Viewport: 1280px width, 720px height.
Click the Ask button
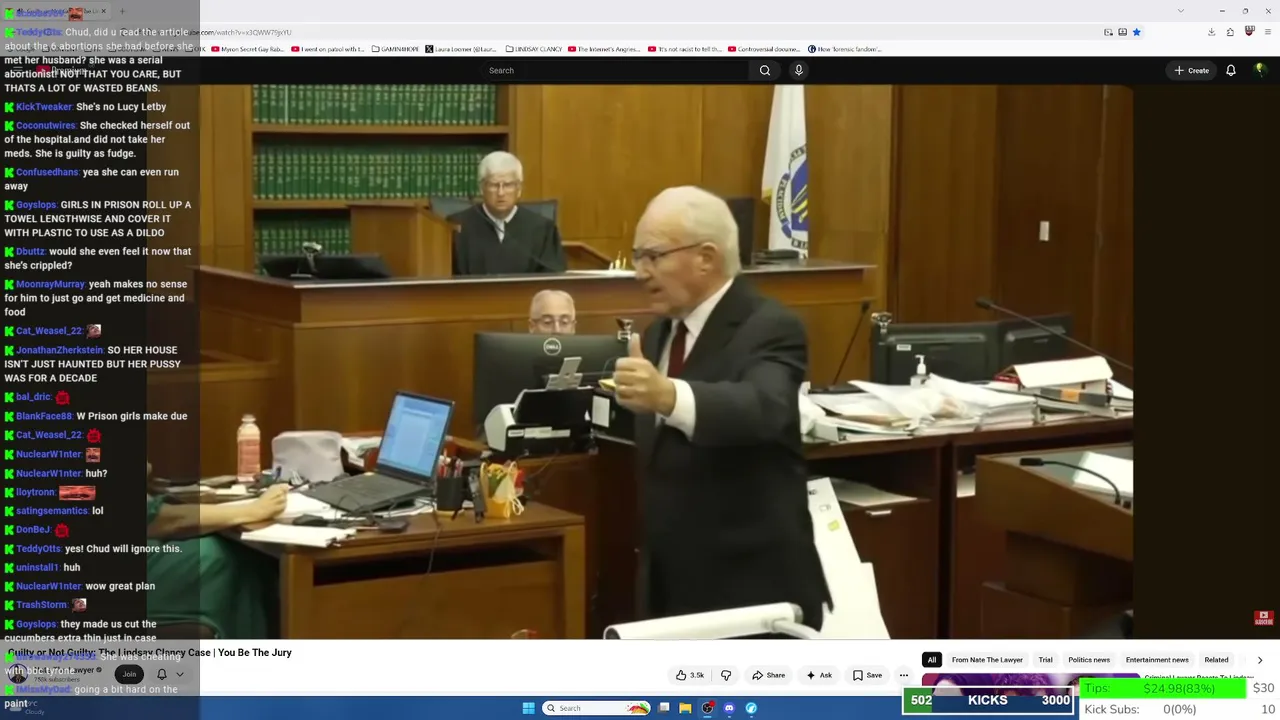(x=819, y=675)
